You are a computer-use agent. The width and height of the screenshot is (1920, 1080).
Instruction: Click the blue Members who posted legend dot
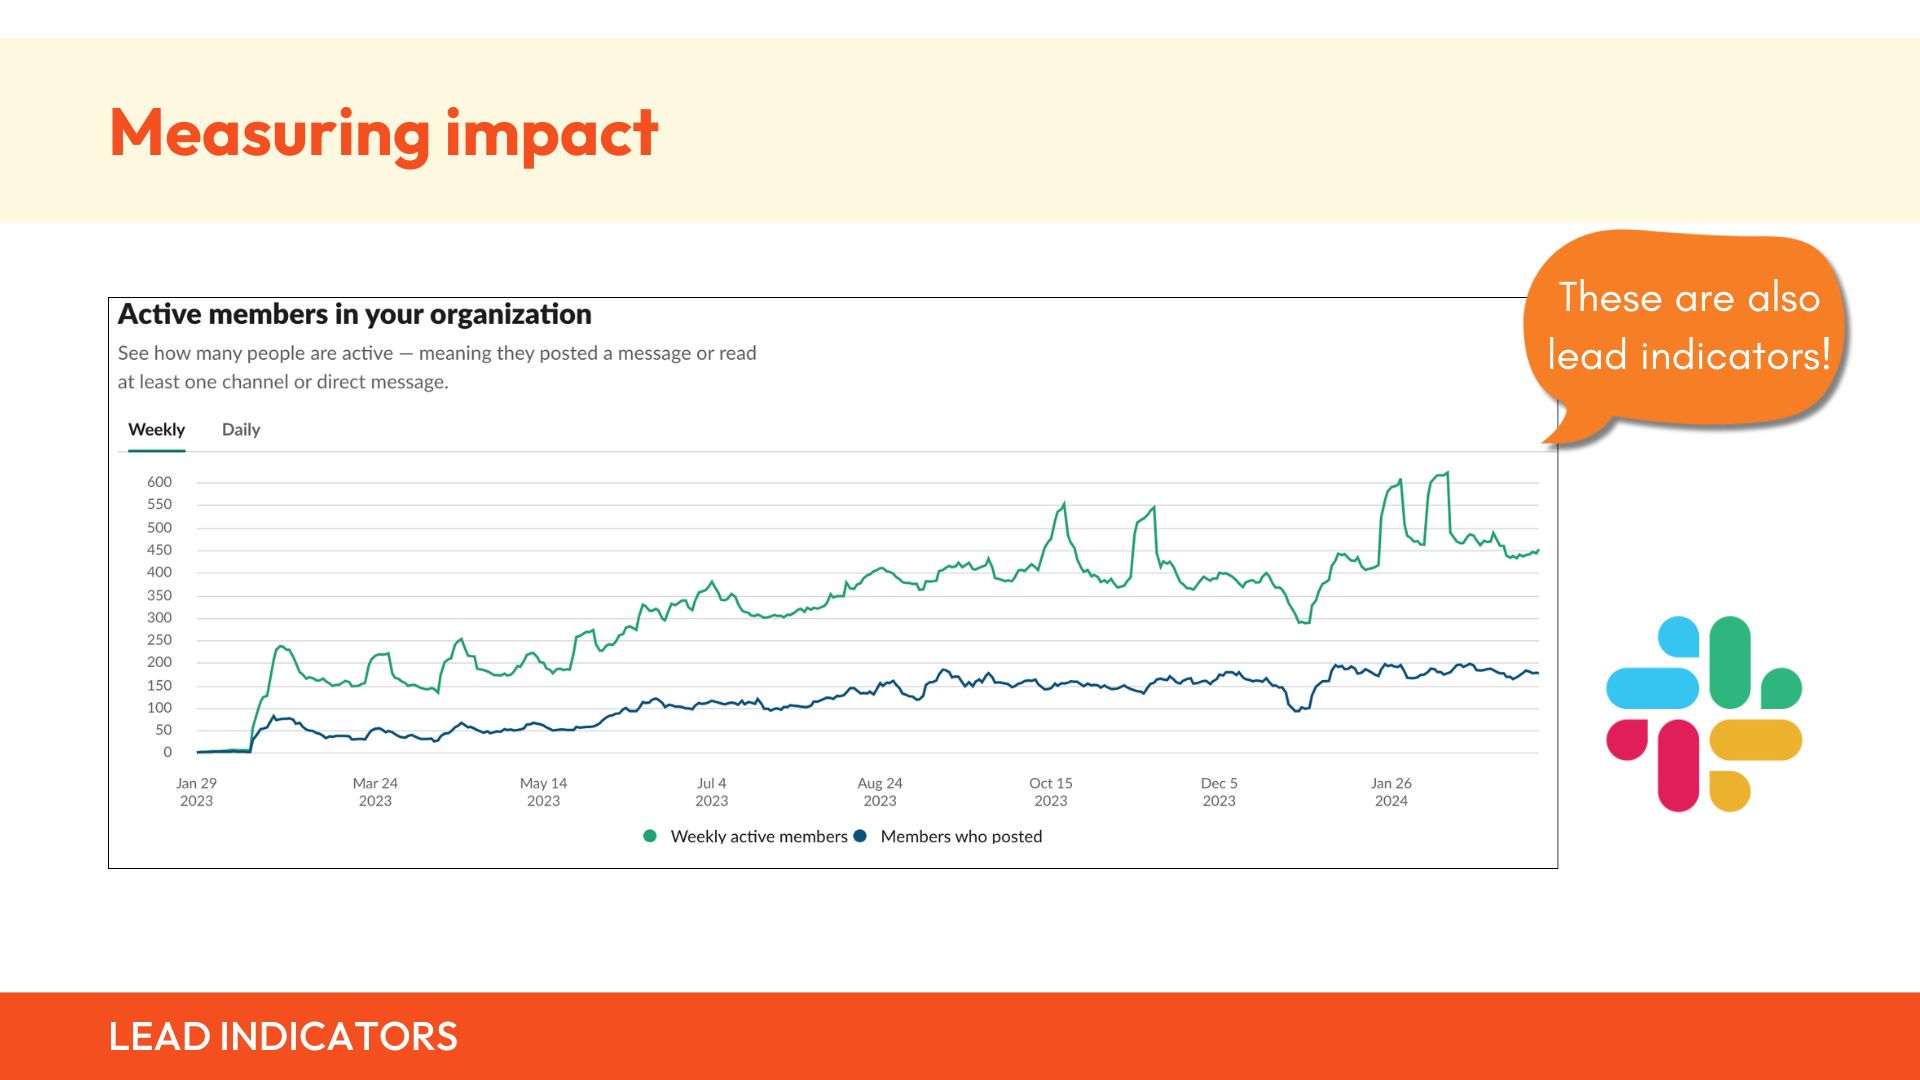(x=860, y=836)
